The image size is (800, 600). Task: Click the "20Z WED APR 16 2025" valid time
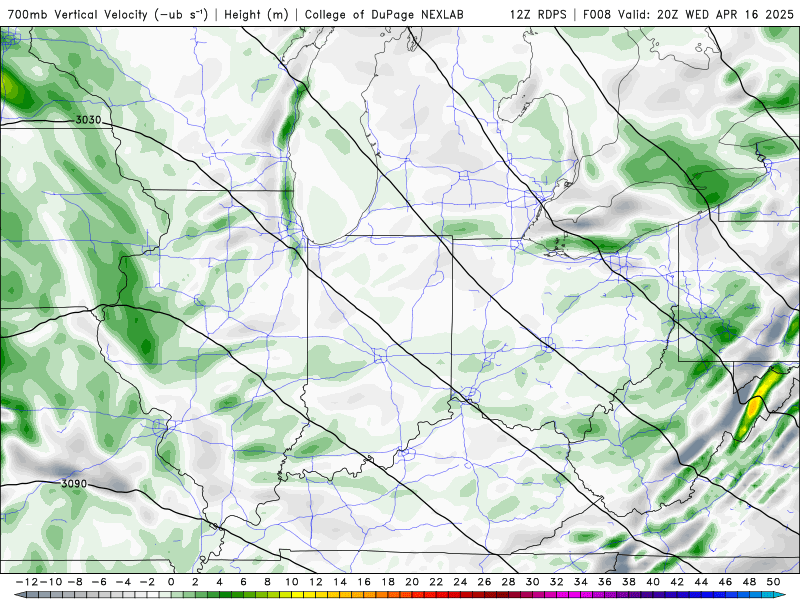point(725,14)
